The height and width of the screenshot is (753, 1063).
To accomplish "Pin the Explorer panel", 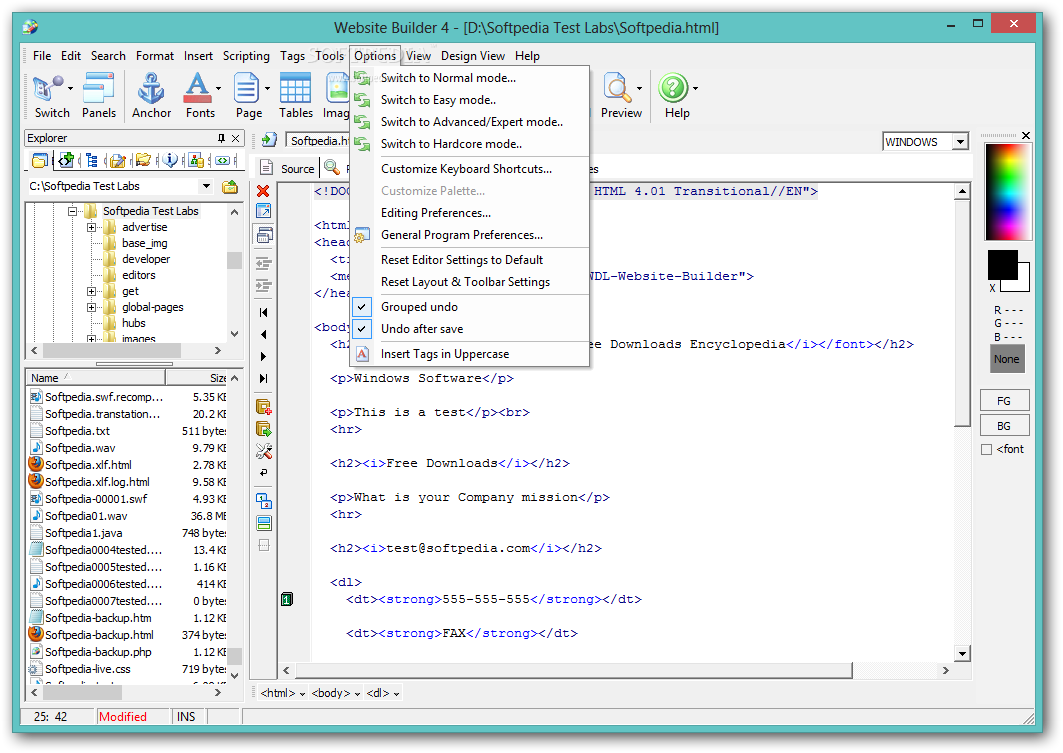I will [x=221, y=138].
